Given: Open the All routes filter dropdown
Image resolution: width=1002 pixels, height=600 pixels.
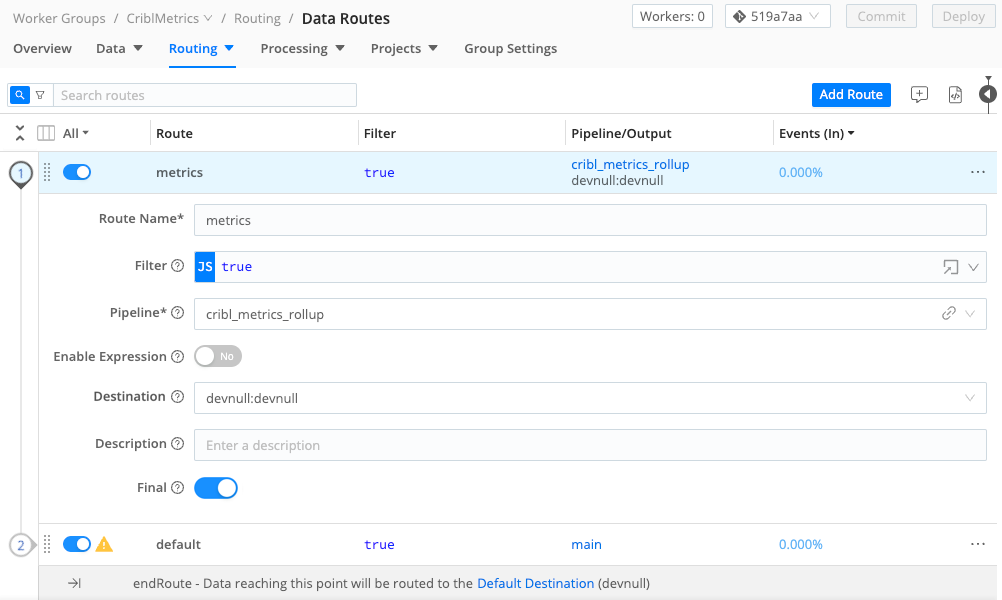Looking at the screenshot, I should tap(72, 132).
